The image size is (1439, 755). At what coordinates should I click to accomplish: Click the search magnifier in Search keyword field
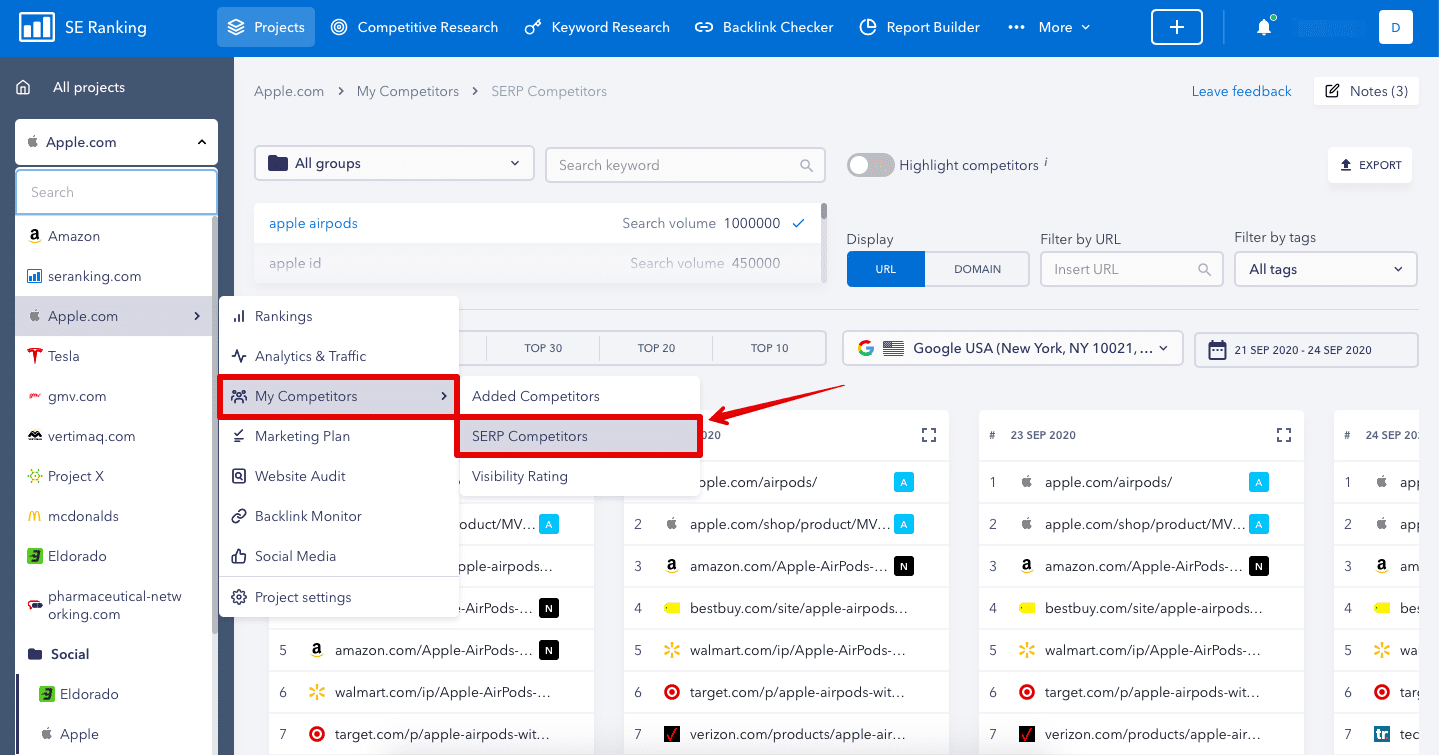(806, 165)
